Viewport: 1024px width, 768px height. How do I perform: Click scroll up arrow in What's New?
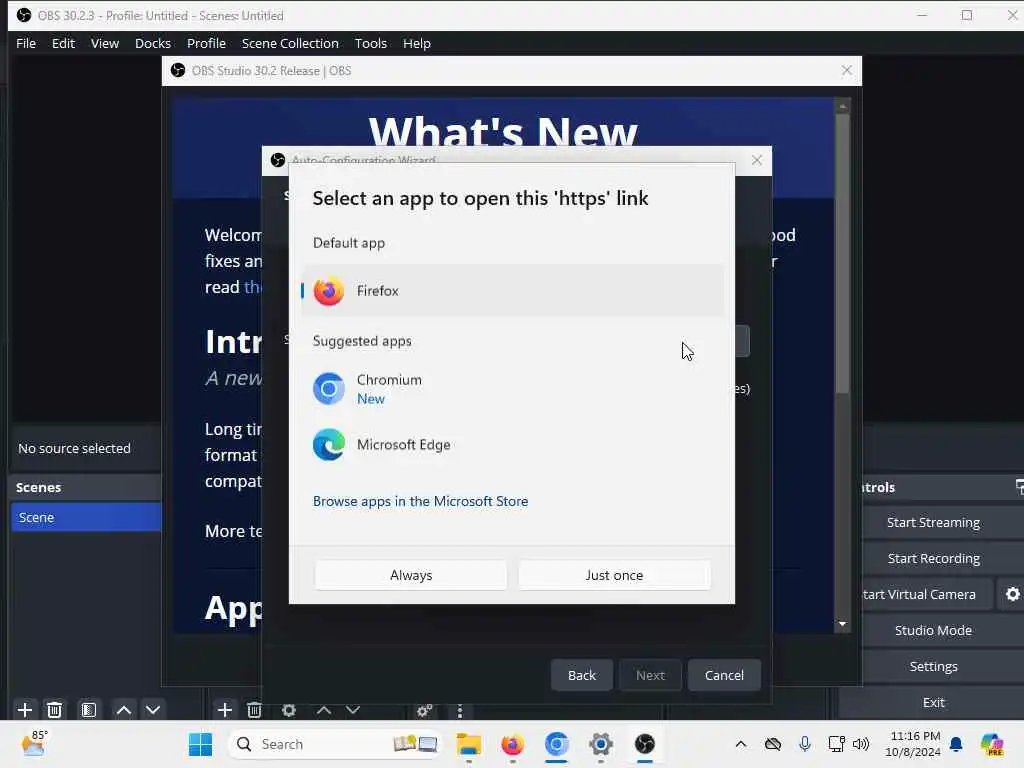pyautogui.click(x=842, y=105)
